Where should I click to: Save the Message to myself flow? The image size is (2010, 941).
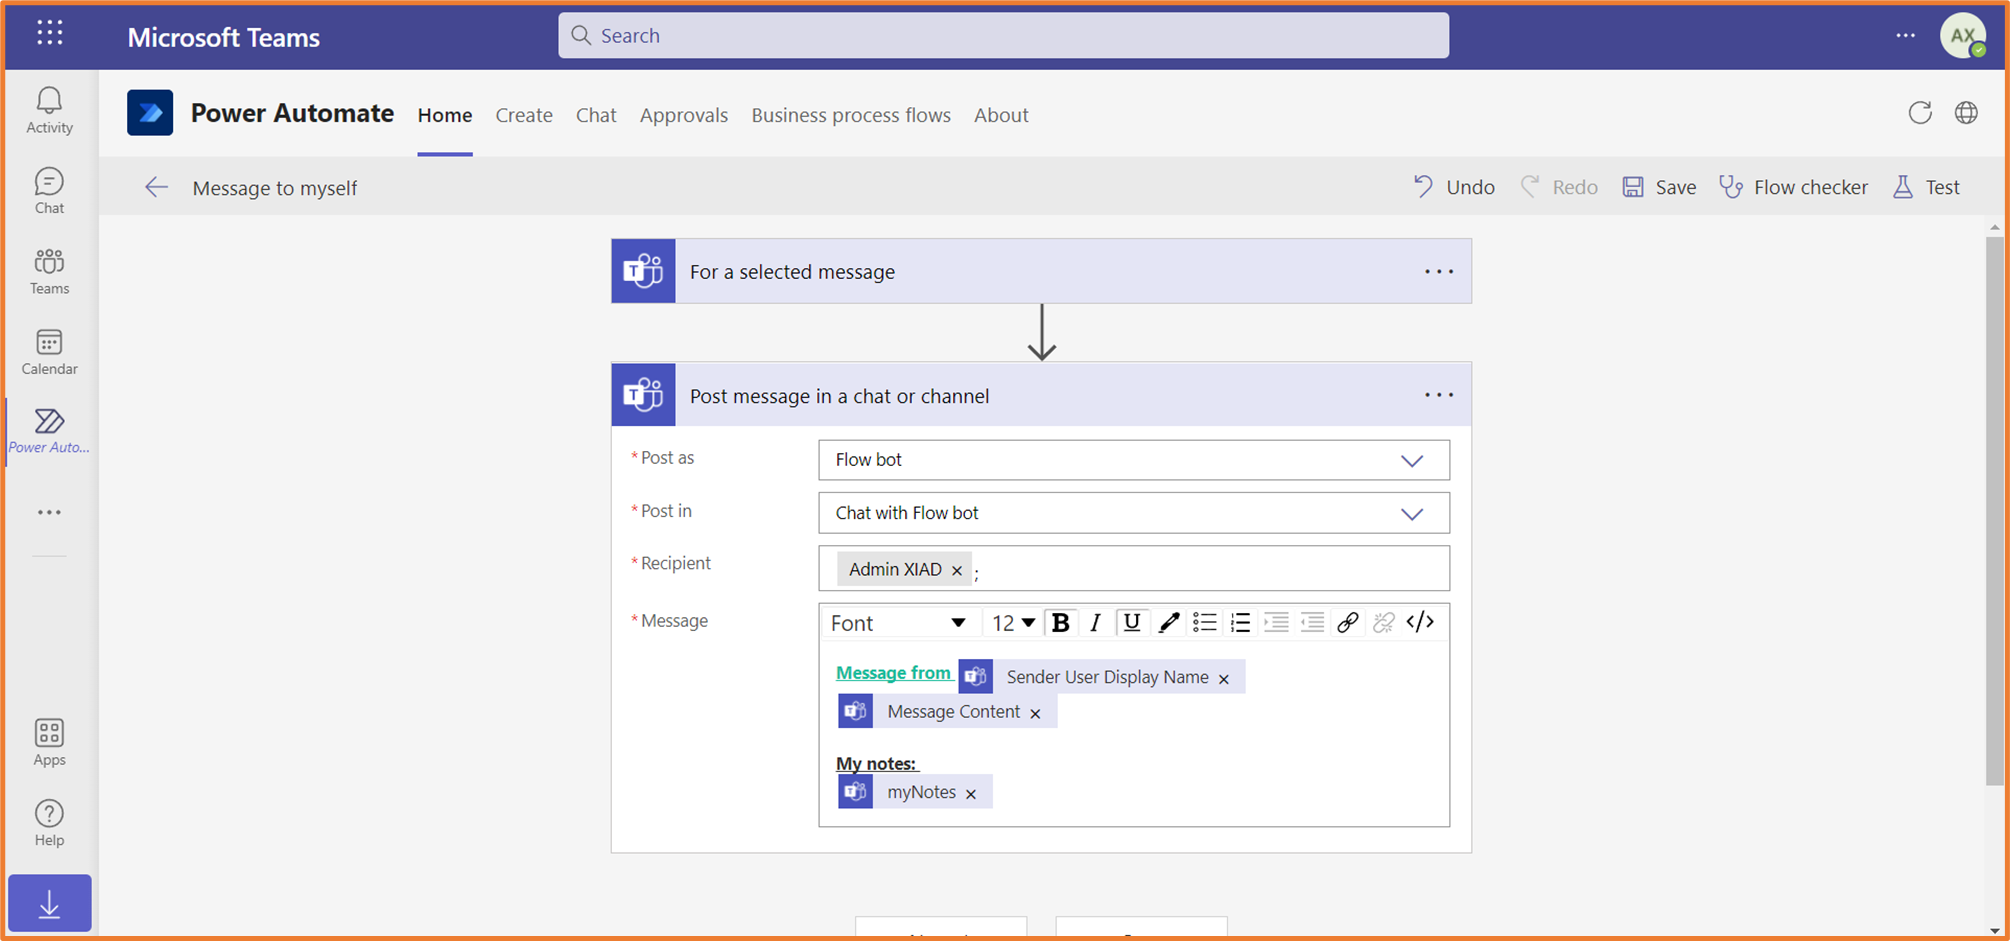coord(1658,187)
